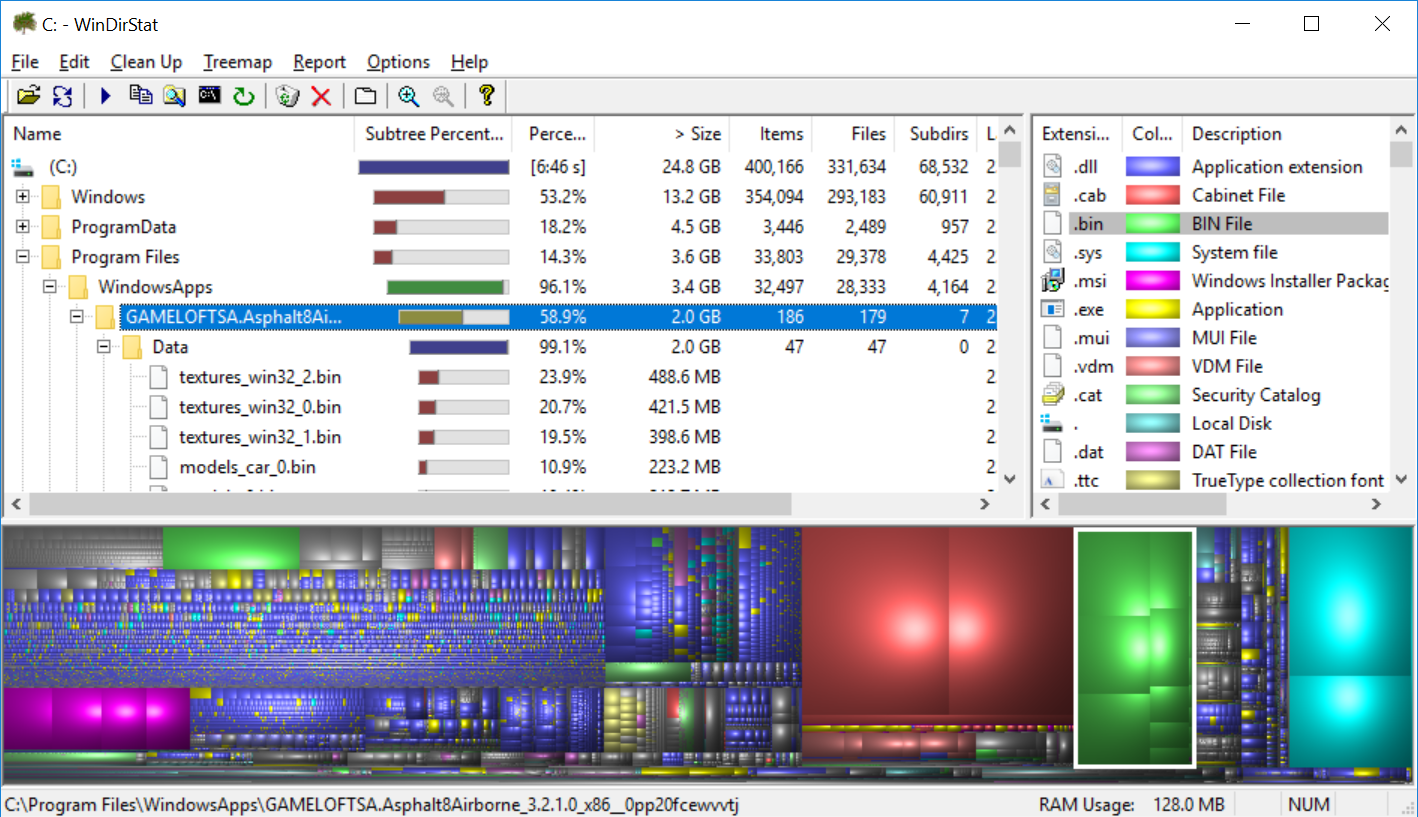Click the Explorer Here magnifier-folder icon
The image size is (1418, 817).
[175, 96]
